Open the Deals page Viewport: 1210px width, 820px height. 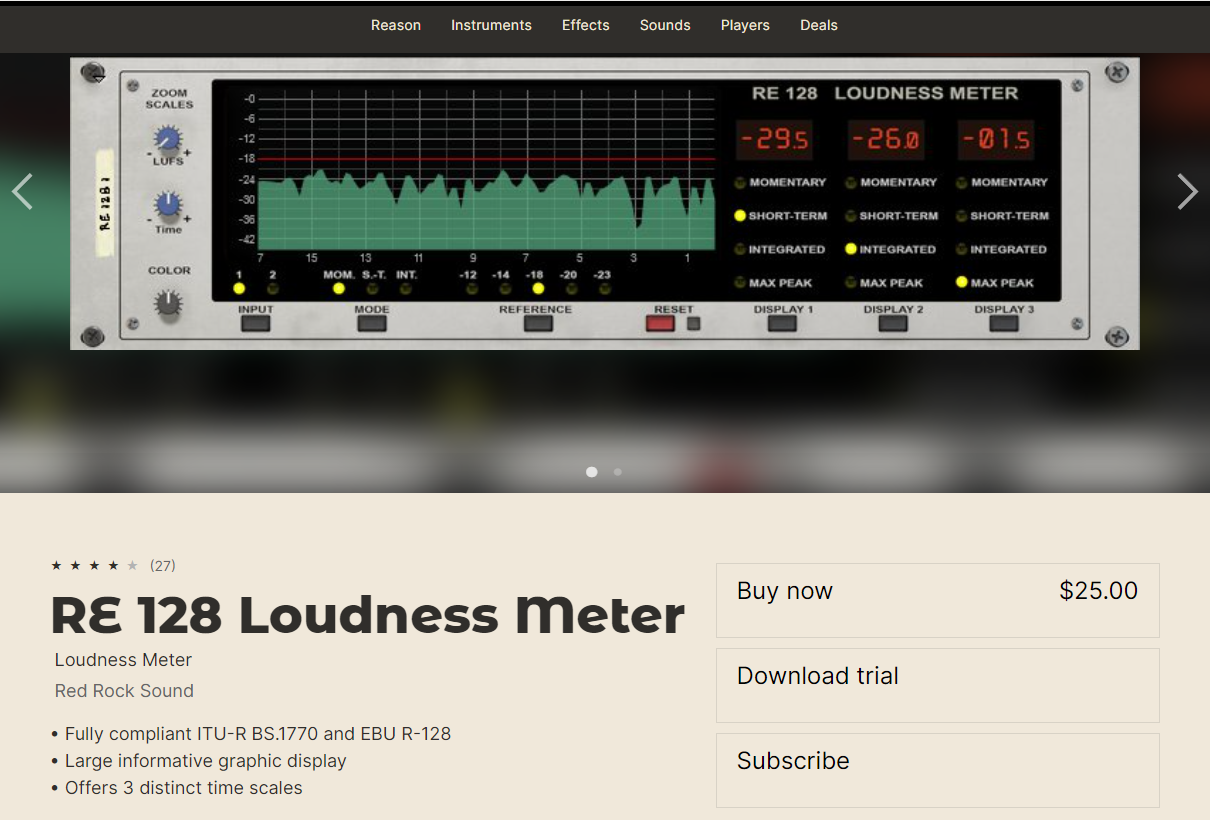click(x=819, y=25)
